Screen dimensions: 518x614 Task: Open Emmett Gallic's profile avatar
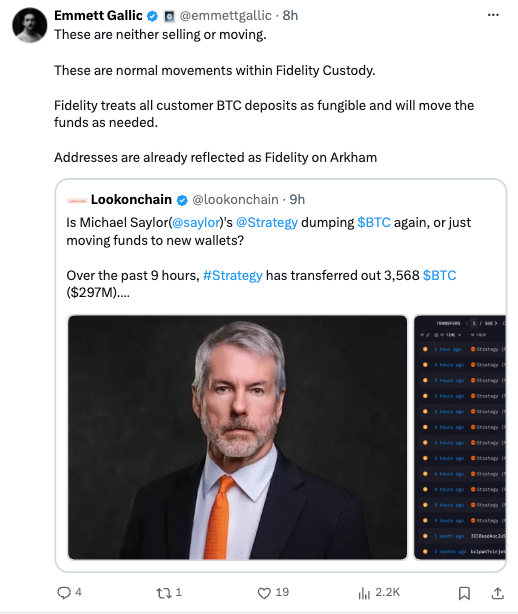pyautogui.click(x=30, y=25)
